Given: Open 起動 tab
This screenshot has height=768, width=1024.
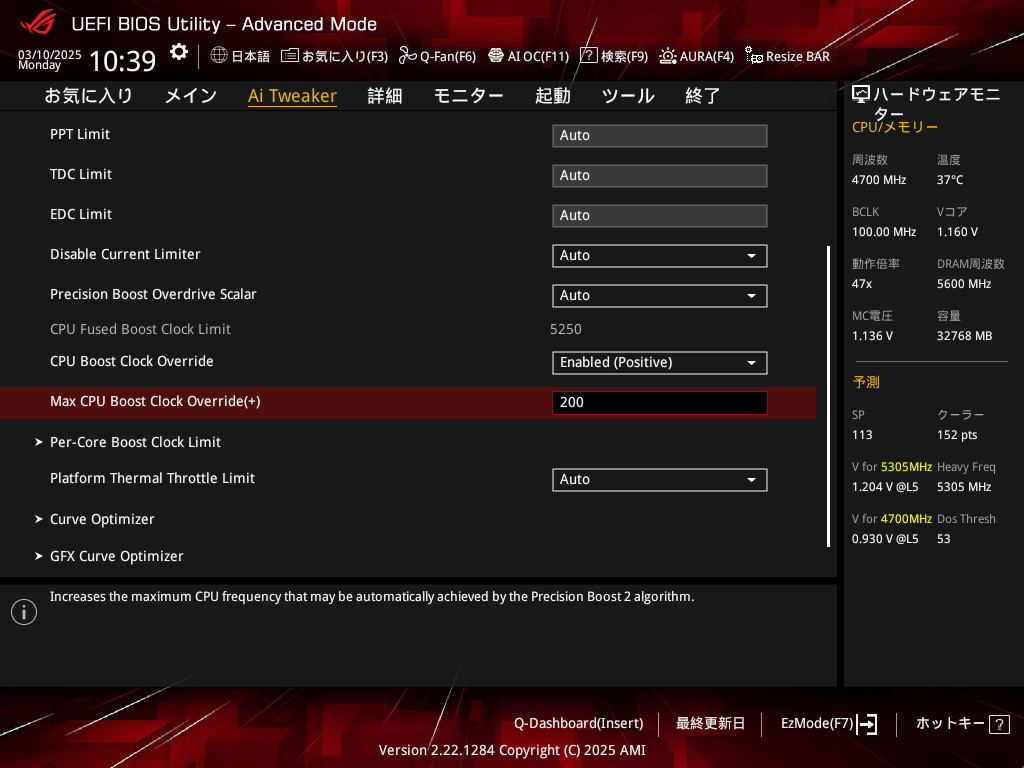Looking at the screenshot, I should (x=552, y=96).
